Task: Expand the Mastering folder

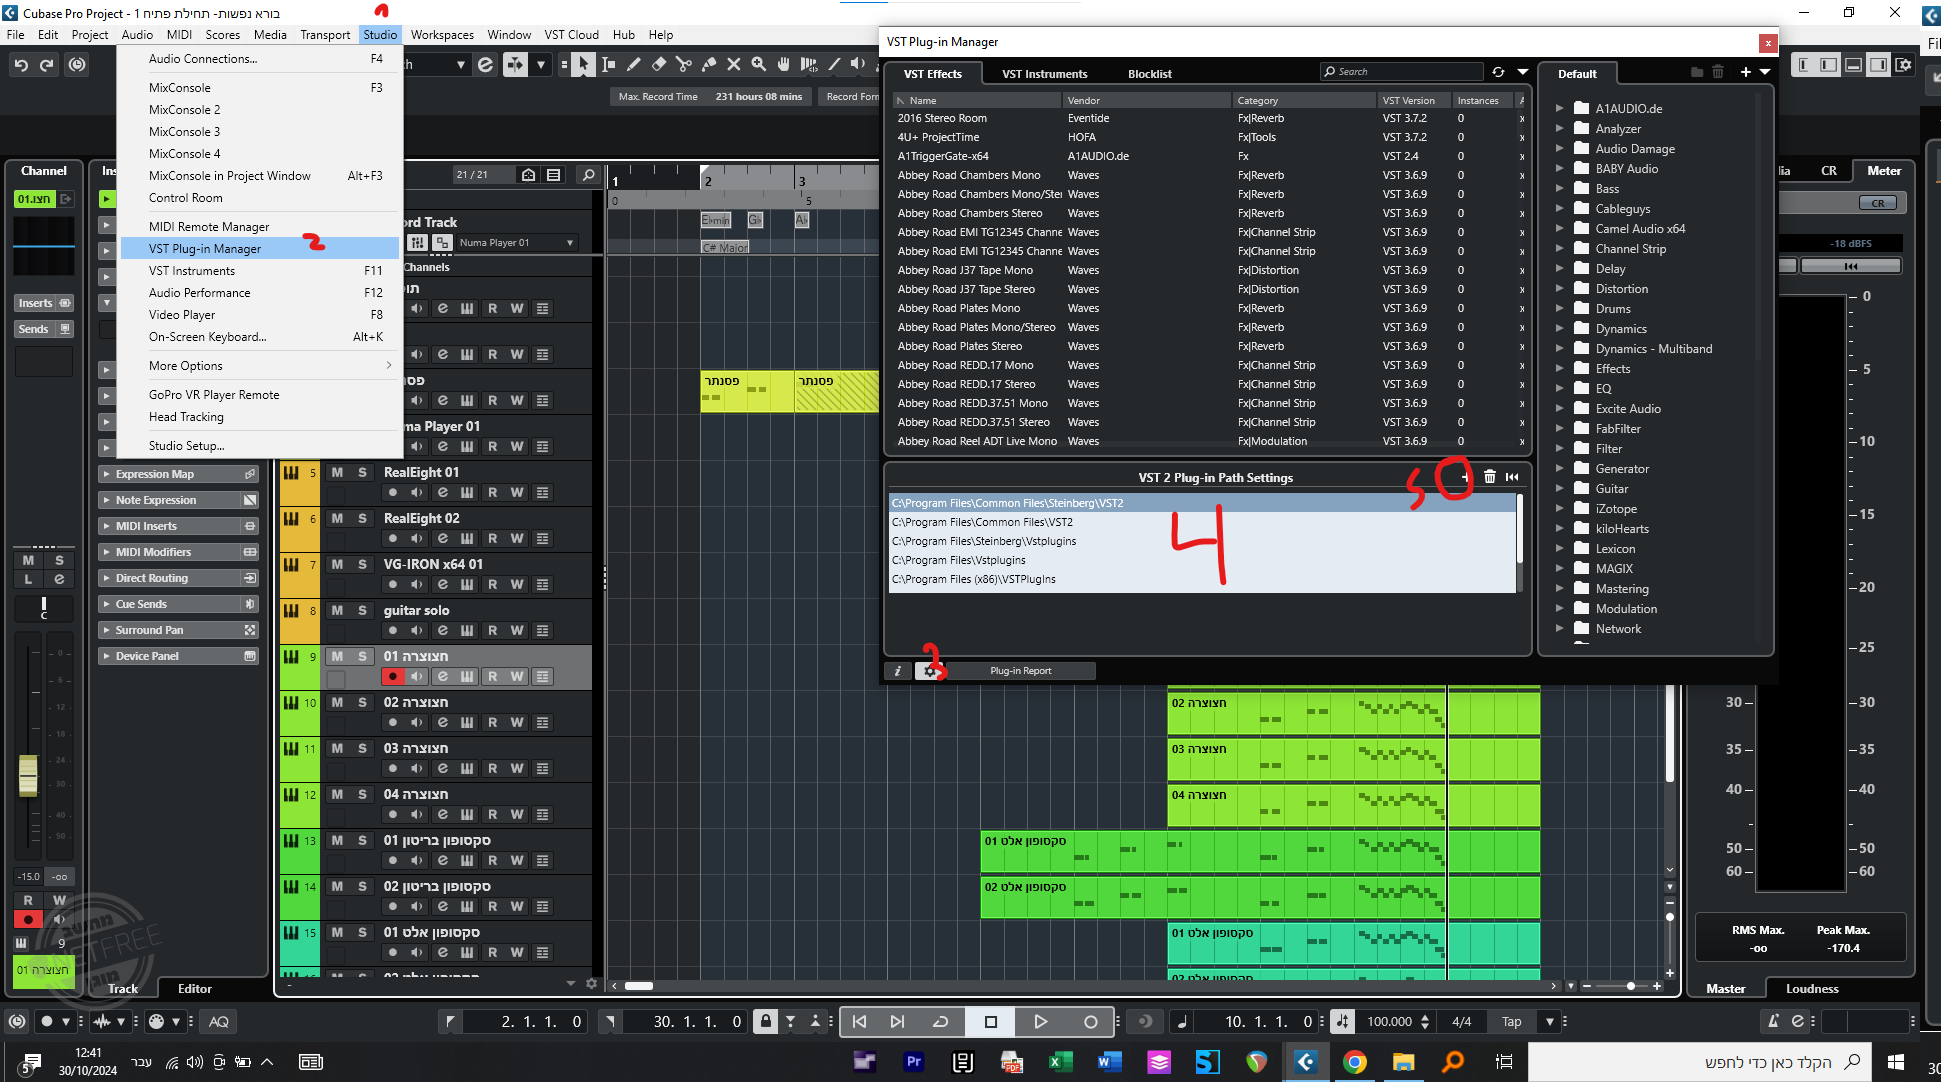Action: [1559, 588]
